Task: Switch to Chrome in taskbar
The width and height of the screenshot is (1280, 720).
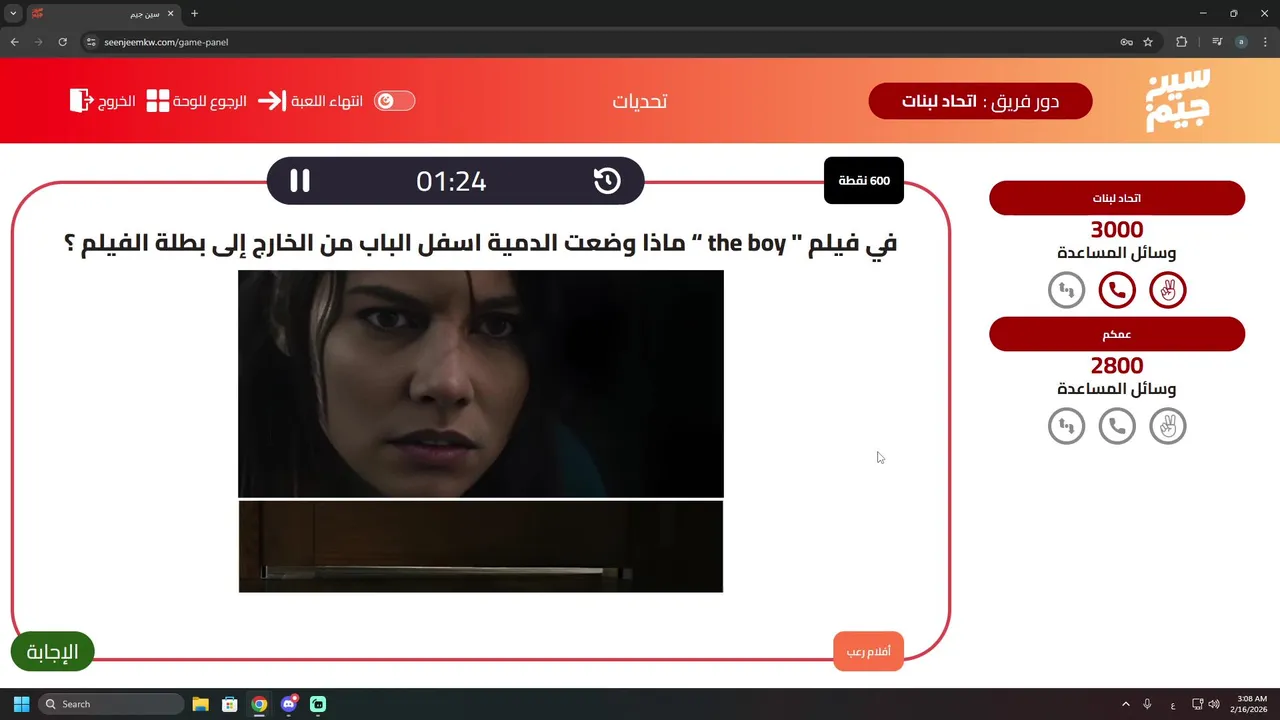Action: click(x=259, y=704)
